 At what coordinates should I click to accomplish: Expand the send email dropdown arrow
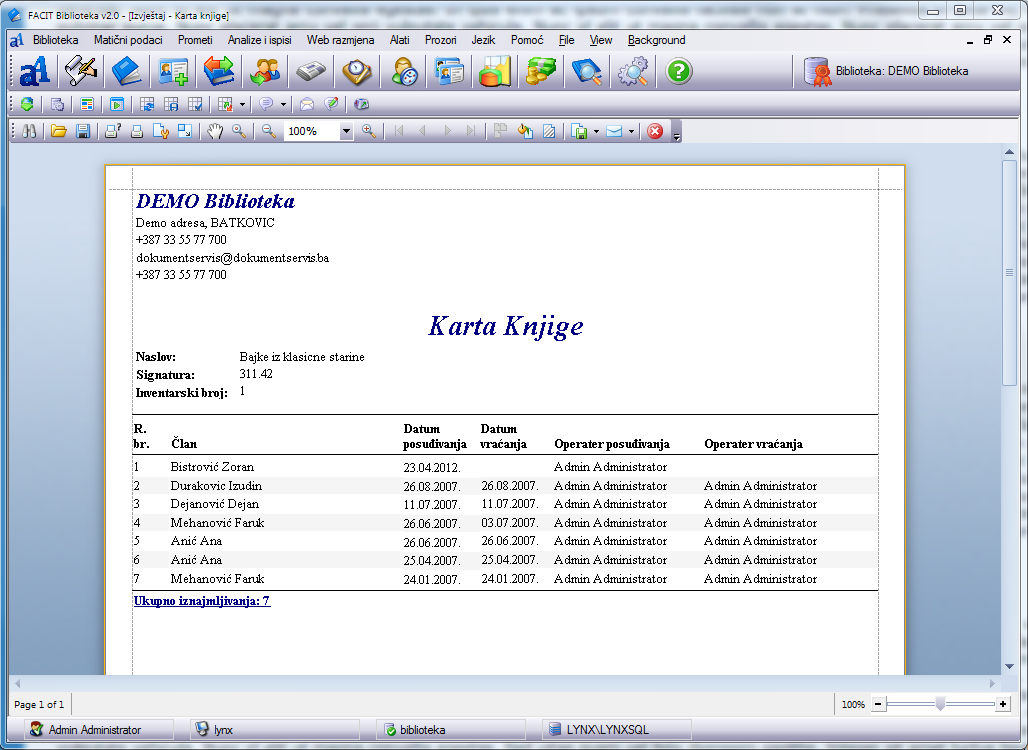click(630, 131)
